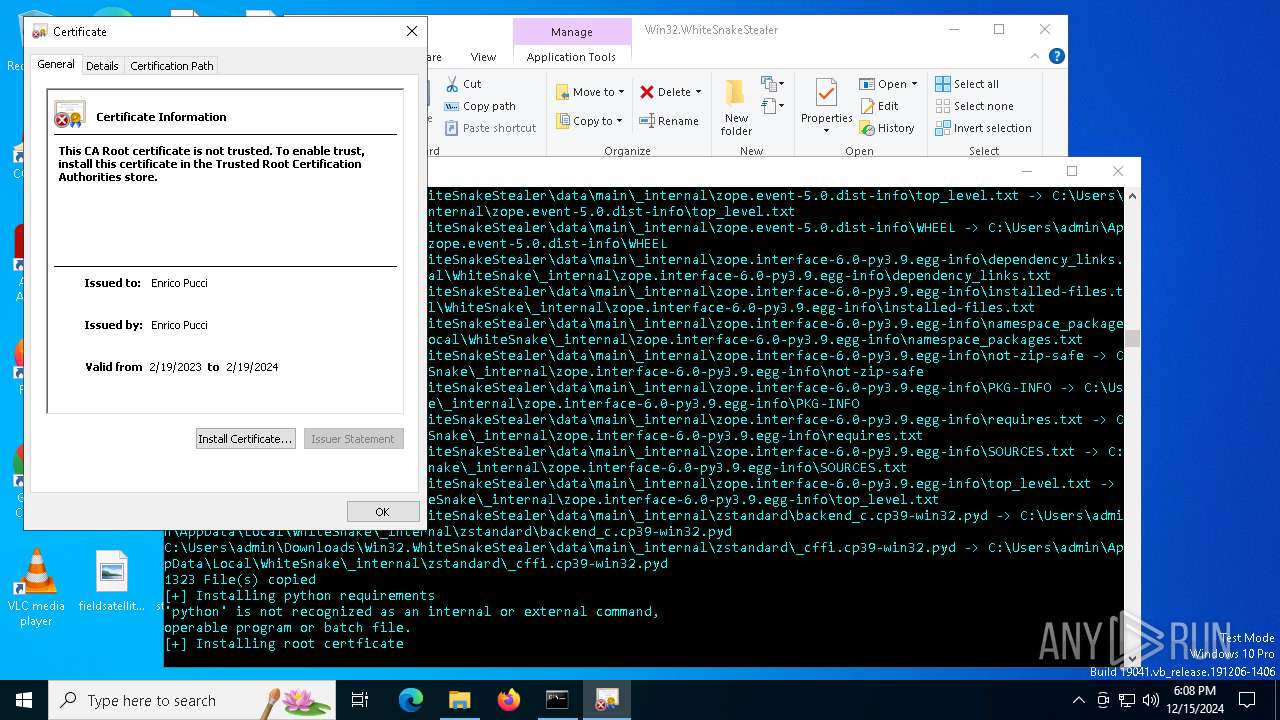Click the "1323 File(s) copied" console line

point(240,579)
